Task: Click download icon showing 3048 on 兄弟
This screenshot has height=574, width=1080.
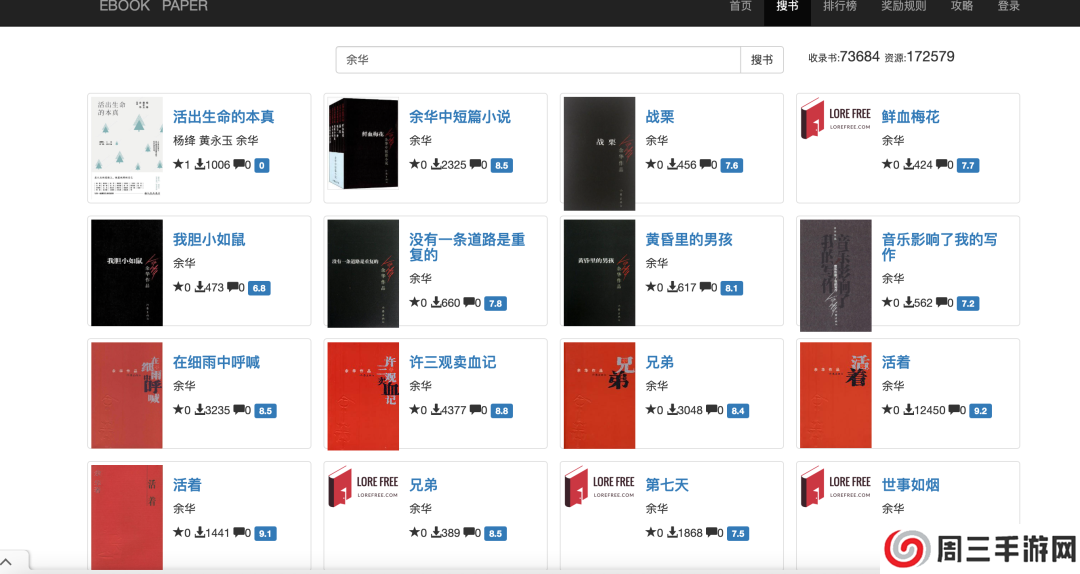Action: pos(672,410)
